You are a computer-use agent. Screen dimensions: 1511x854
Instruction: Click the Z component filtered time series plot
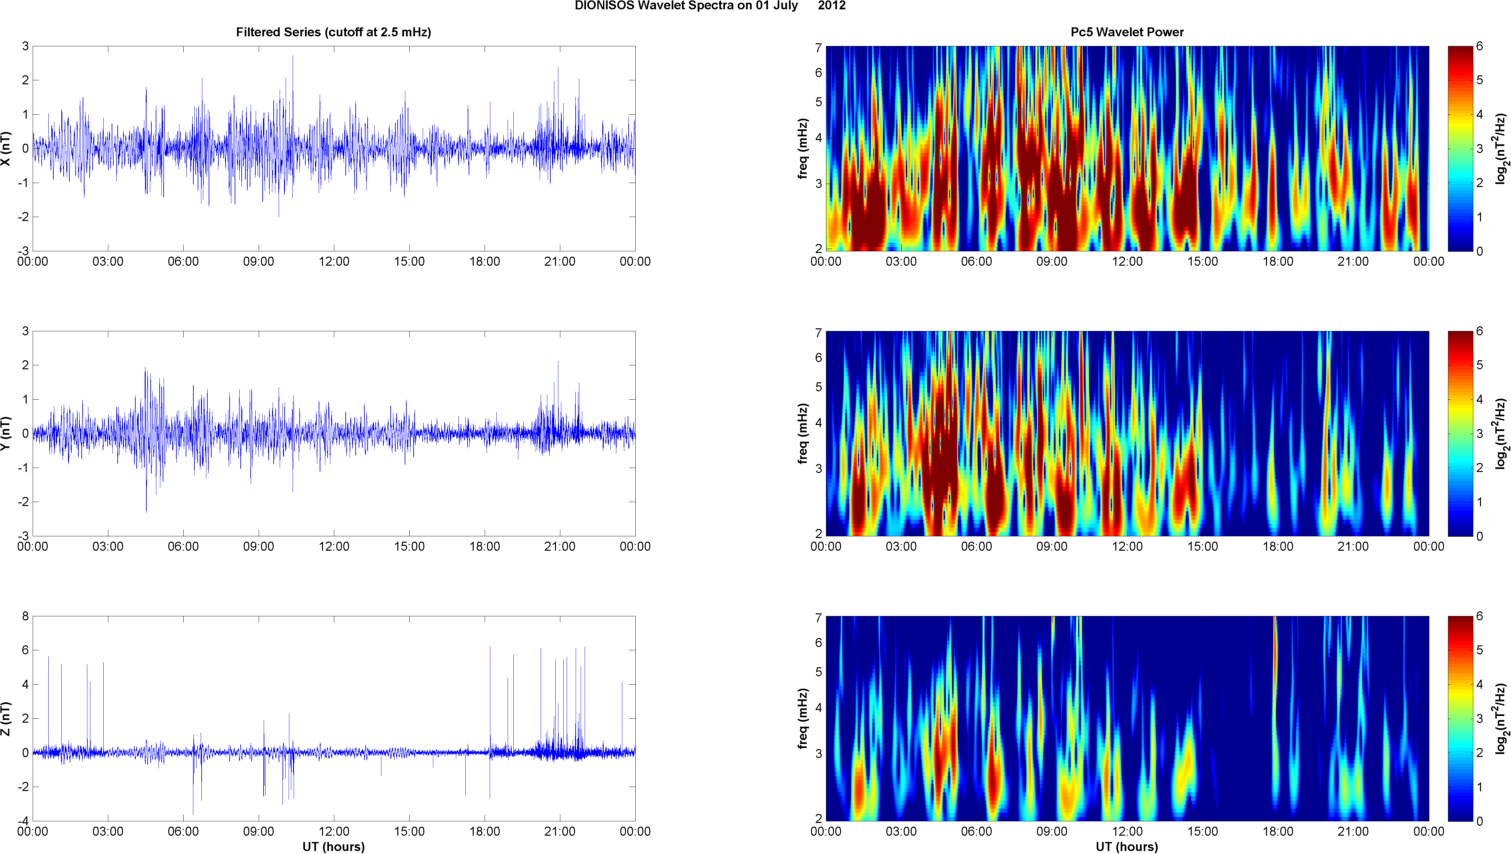tap(334, 718)
